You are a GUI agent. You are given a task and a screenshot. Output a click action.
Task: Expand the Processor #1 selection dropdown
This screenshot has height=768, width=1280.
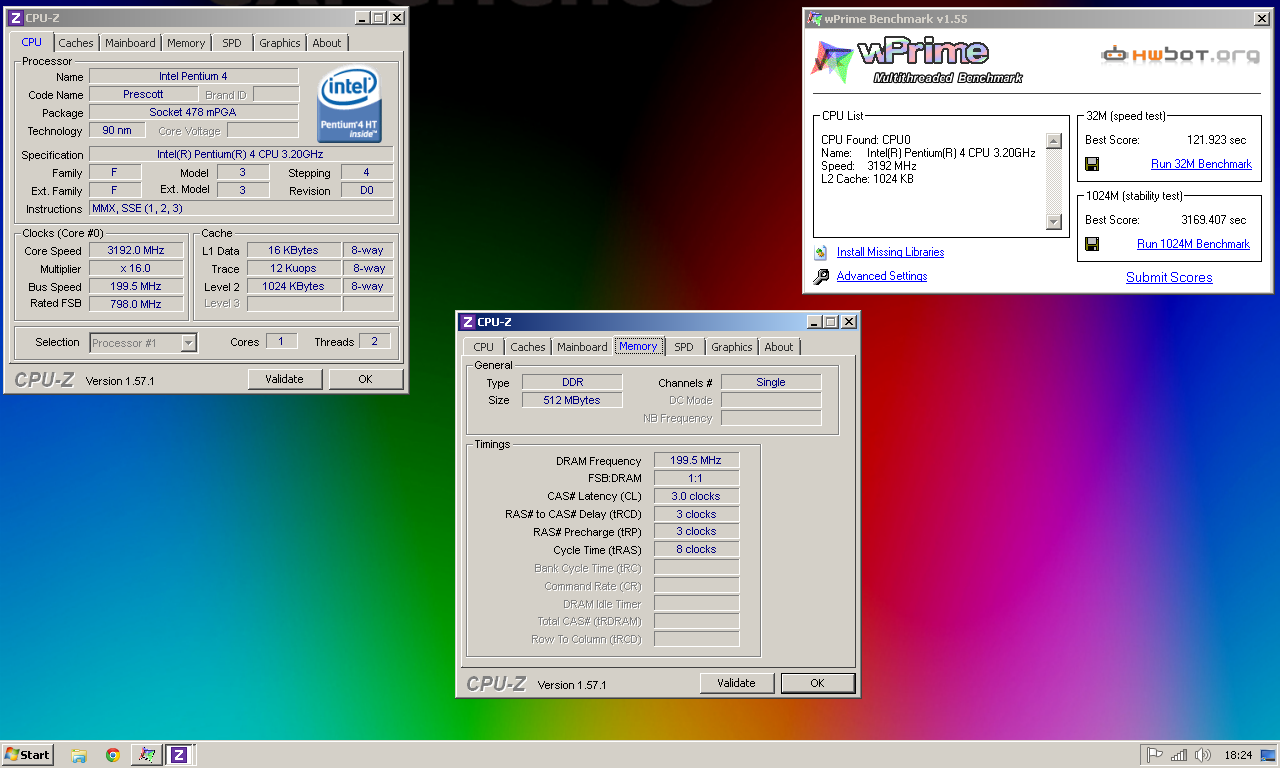pos(188,343)
